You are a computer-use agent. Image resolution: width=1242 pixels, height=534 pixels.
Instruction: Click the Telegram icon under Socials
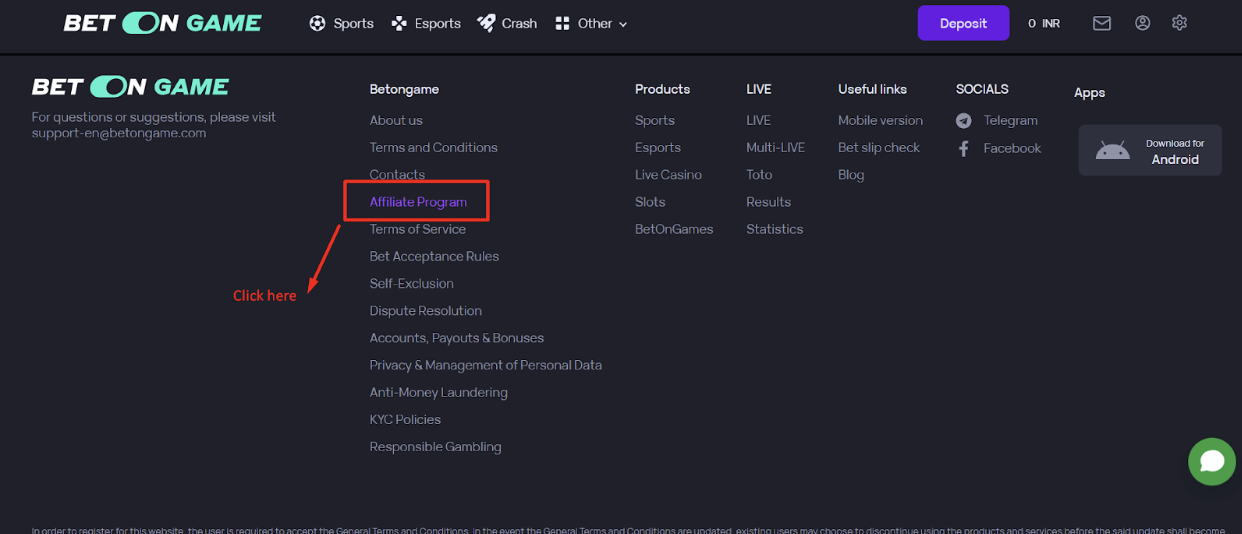point(964,121)
